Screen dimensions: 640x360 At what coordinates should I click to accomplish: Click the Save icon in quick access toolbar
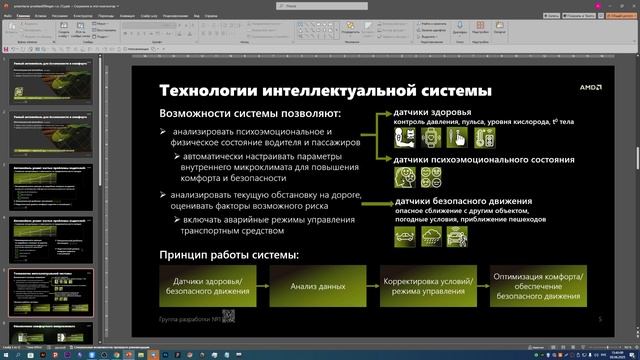tap(6, 49)
